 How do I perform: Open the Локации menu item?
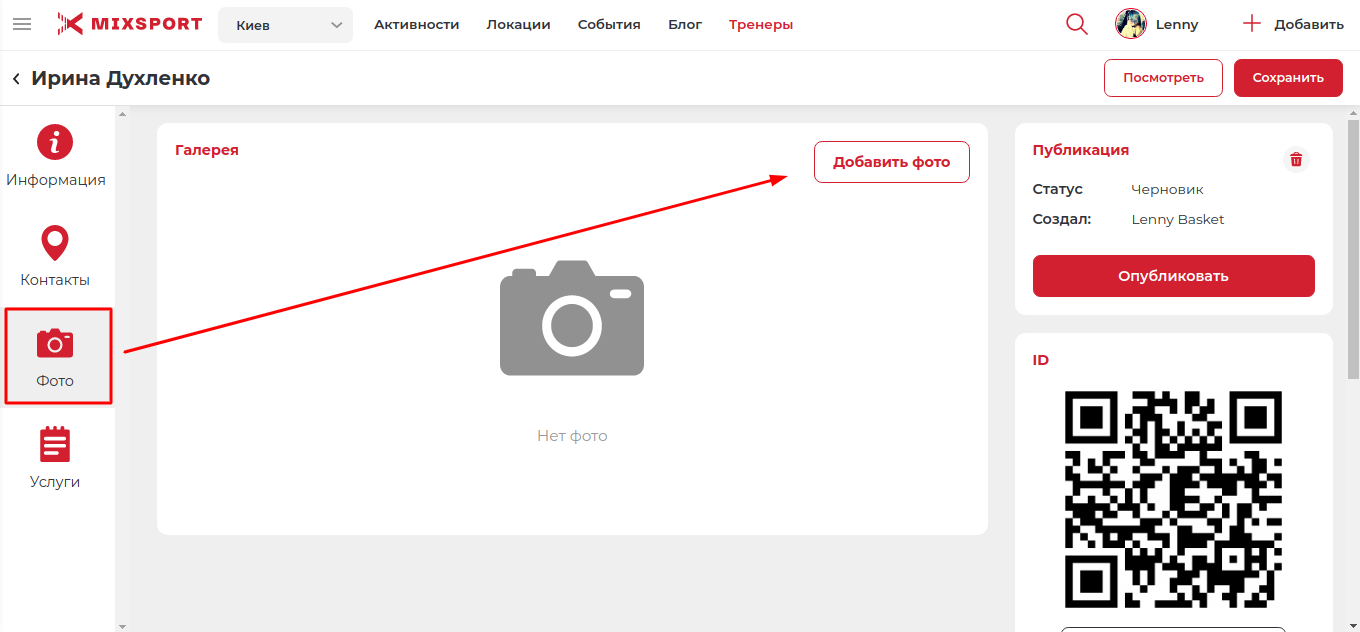click(x=518, y=24)
